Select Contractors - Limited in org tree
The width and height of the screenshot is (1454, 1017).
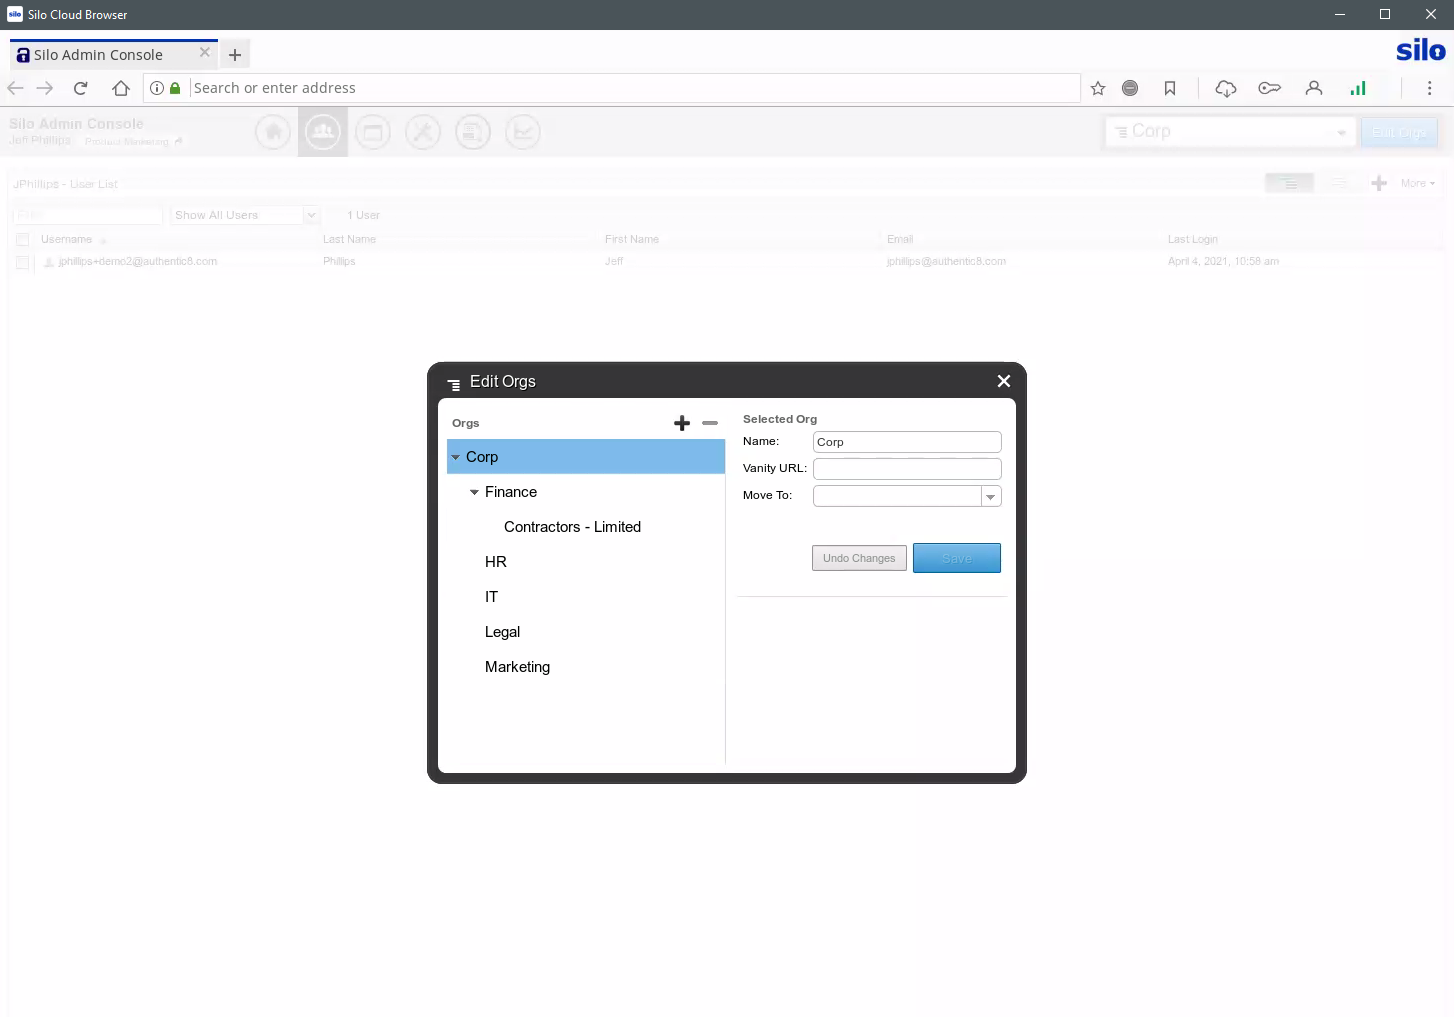point(572,527)
